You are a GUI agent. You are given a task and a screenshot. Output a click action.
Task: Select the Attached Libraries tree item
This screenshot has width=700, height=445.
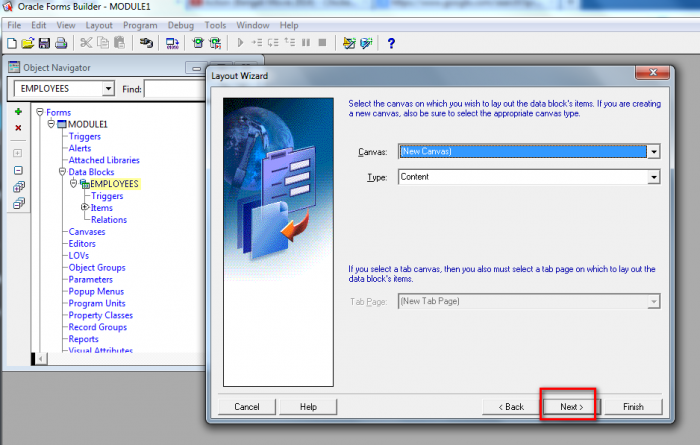(x=104, y=160)
